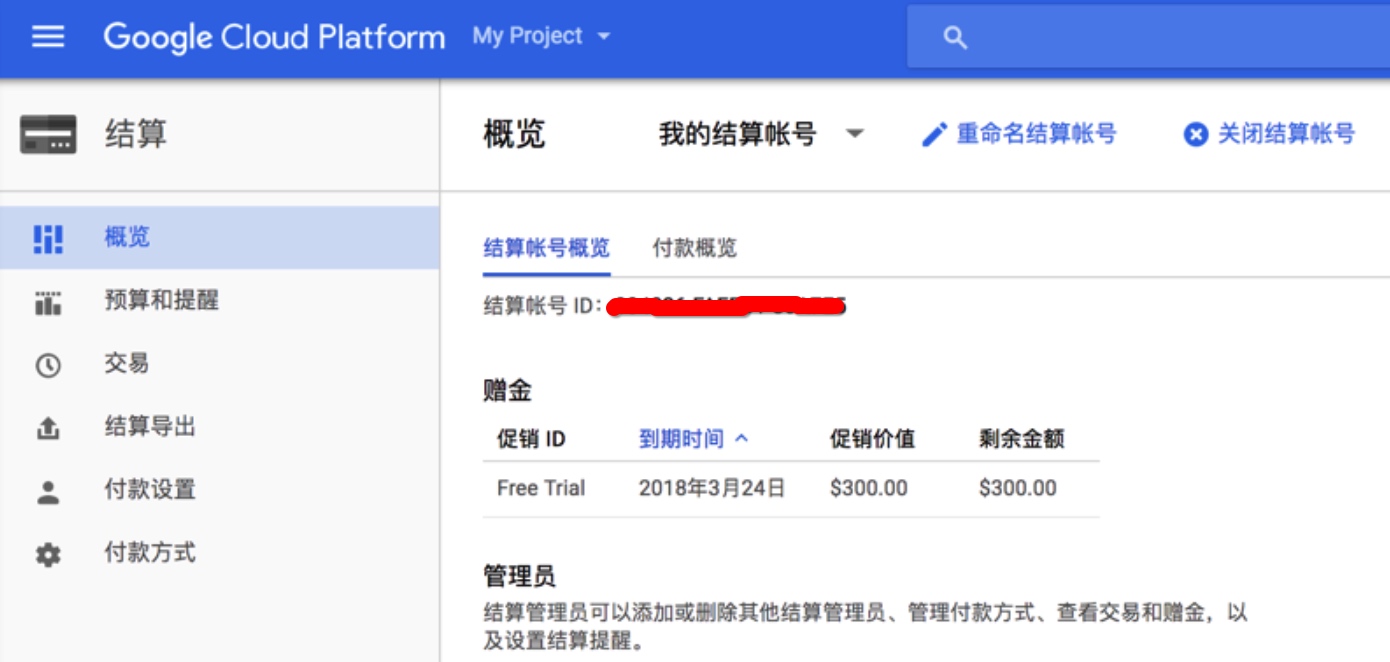The image size is (1390, 662).
Task: Go to 交易 in the sidebar
Action: 220,364
